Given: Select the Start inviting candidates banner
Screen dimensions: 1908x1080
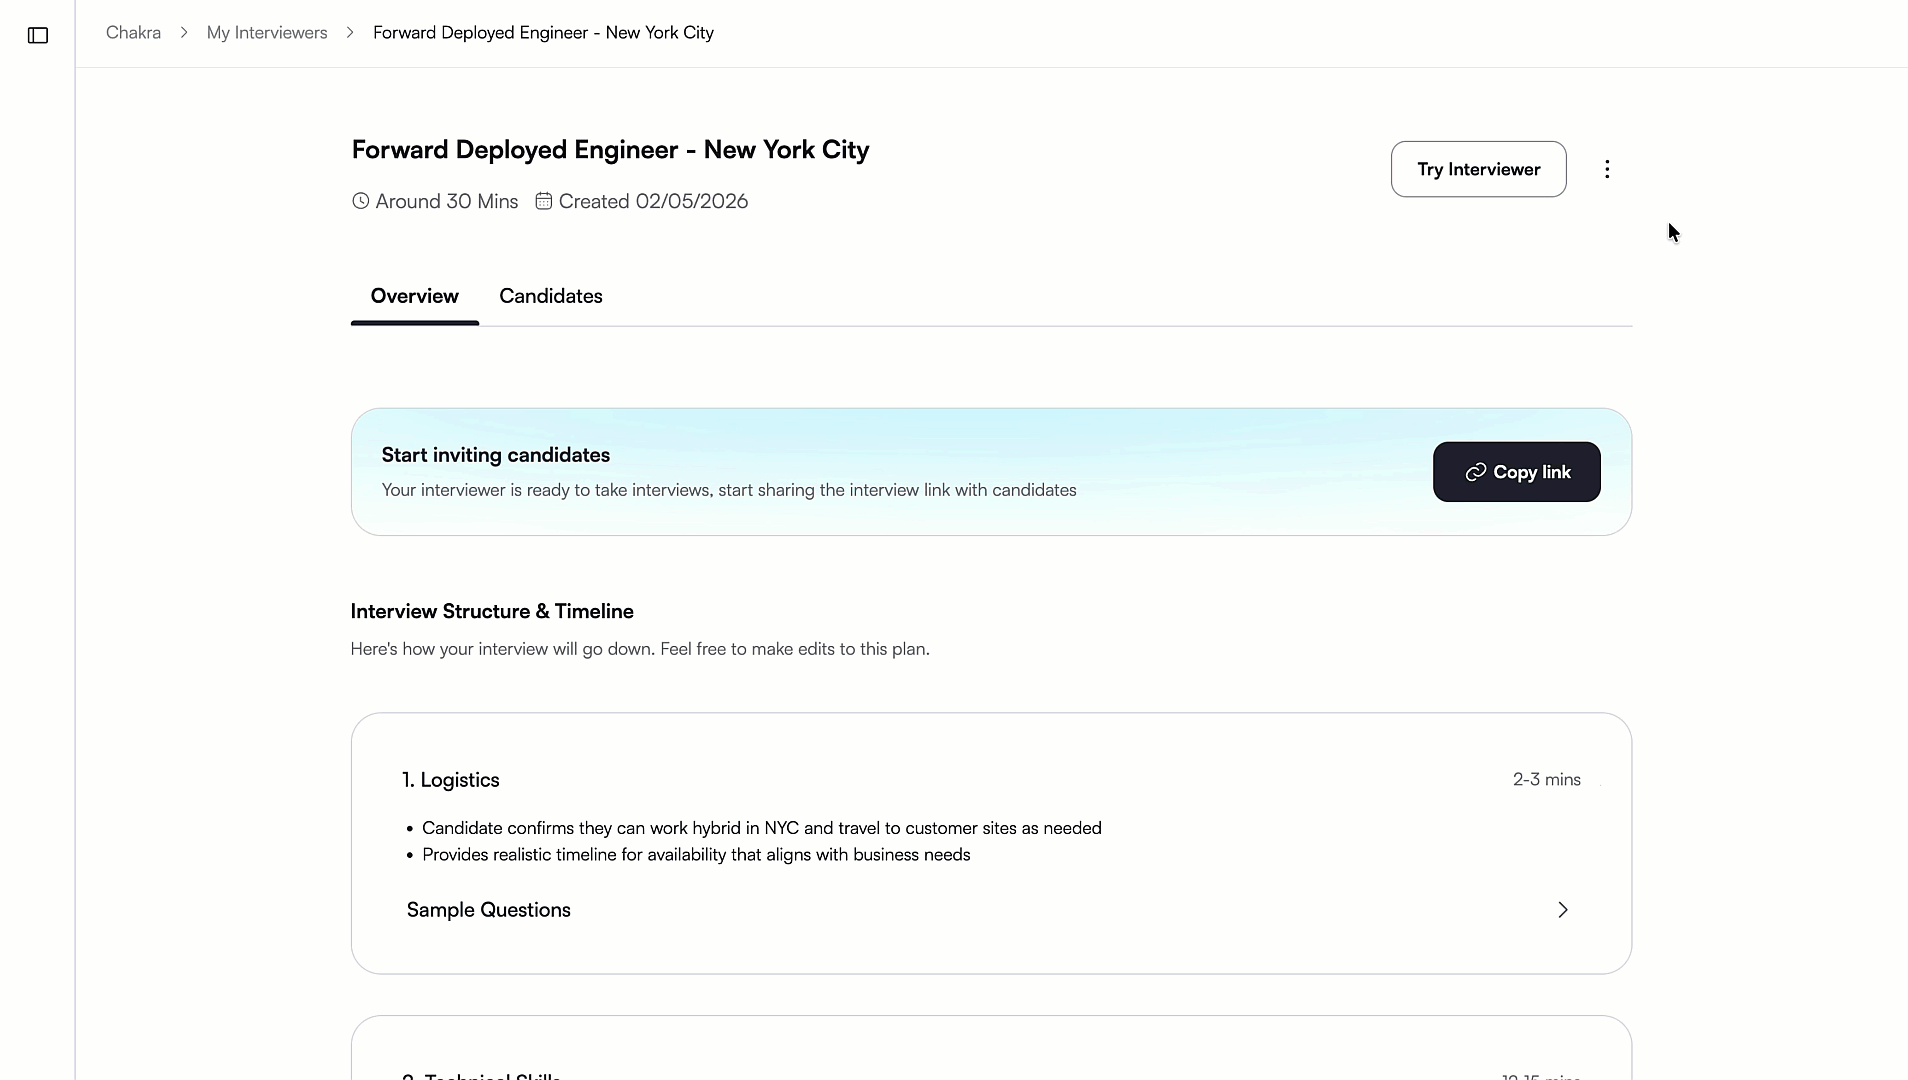Looking at the screenshot, I should pyautogui.click(x=495, y=455).
